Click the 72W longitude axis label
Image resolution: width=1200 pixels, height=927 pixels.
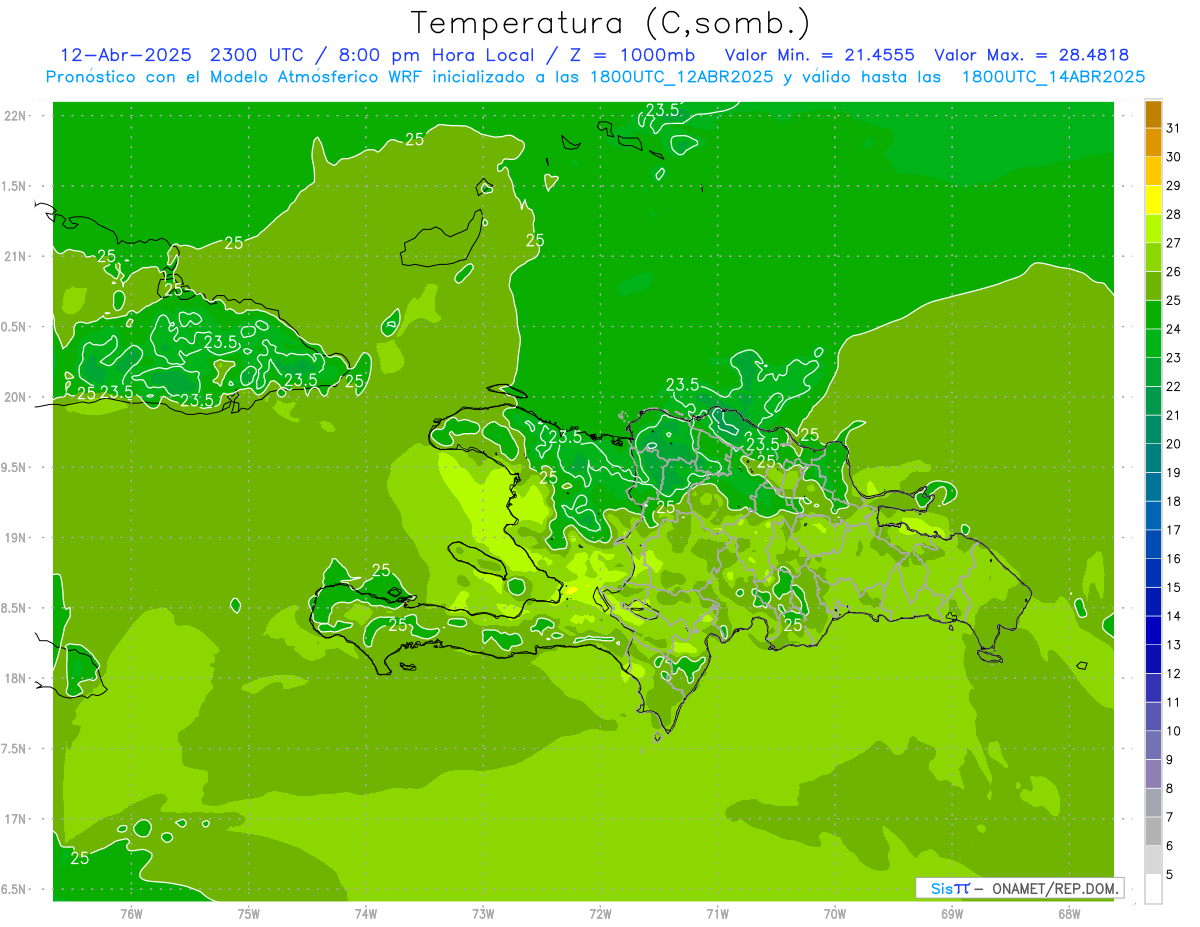tap(600, 913)
